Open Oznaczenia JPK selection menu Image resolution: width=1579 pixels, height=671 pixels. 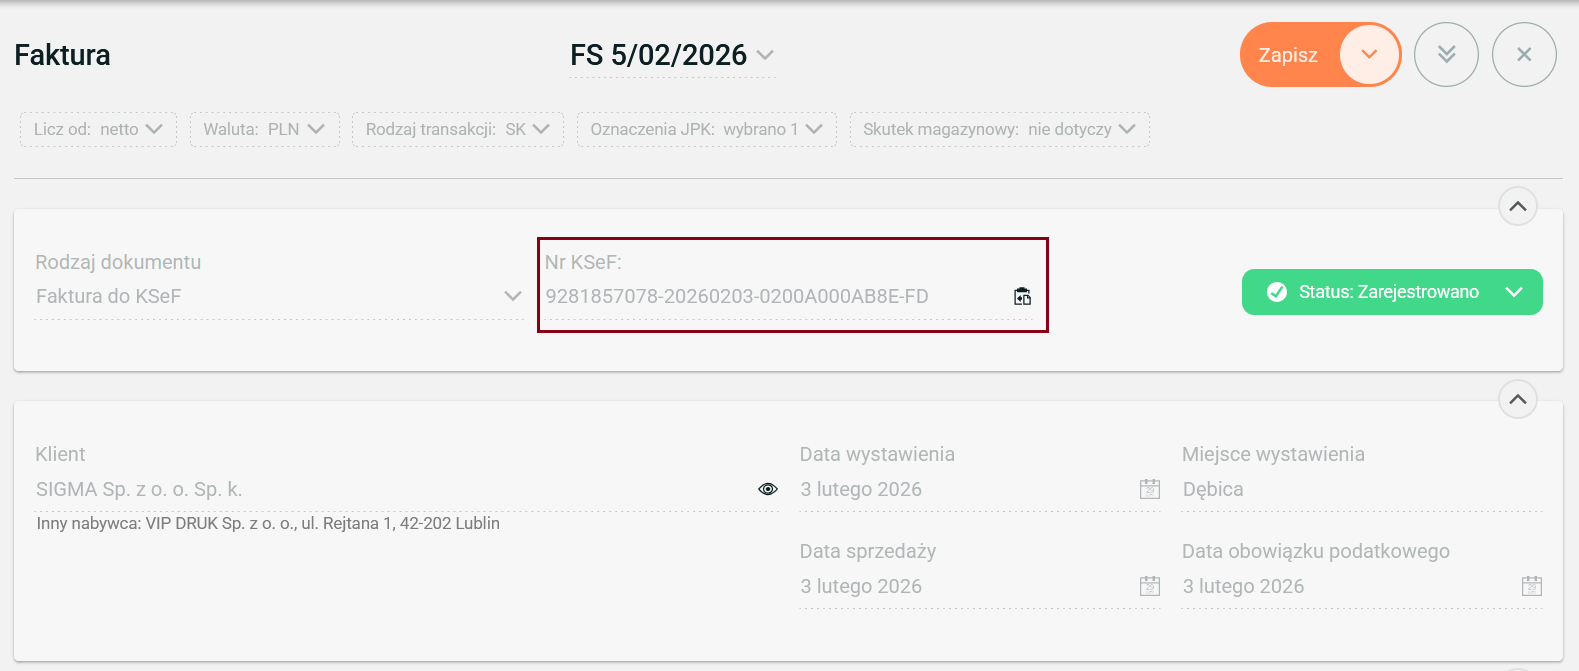click(706, 129)
